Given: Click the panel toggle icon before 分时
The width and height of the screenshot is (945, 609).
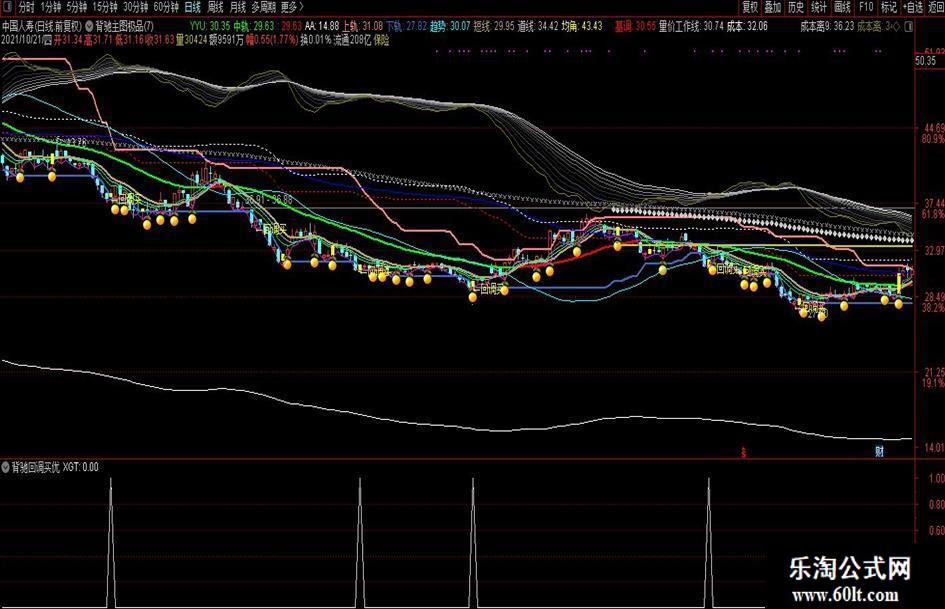Looking at the screenshot, I should coord(6,7).
